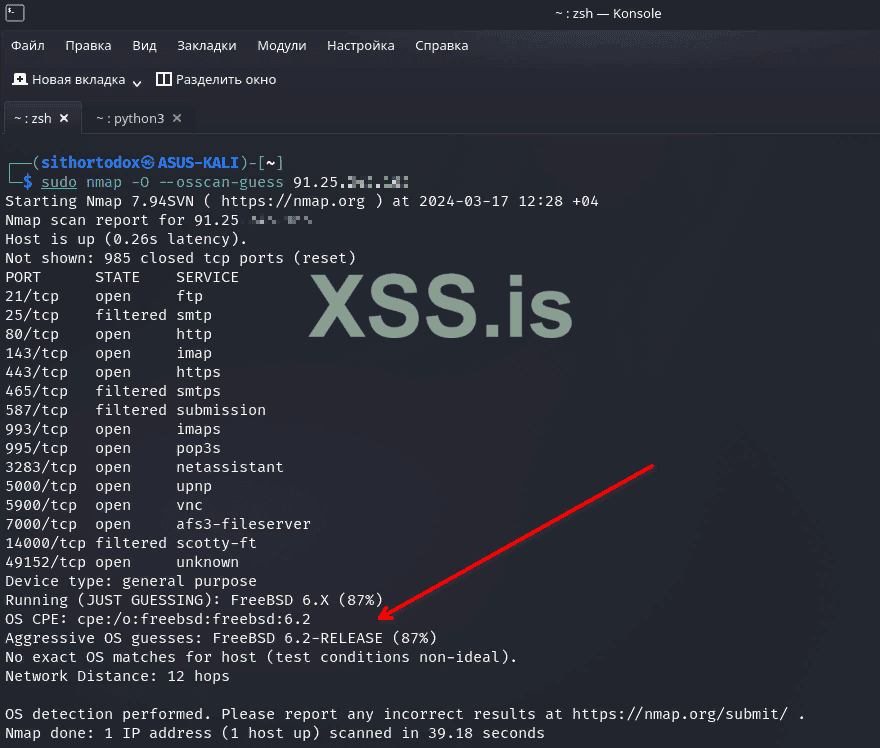Screen dimensions: 880x748
Task: Select the 443/tcp port entry
Action: point(36,372)
